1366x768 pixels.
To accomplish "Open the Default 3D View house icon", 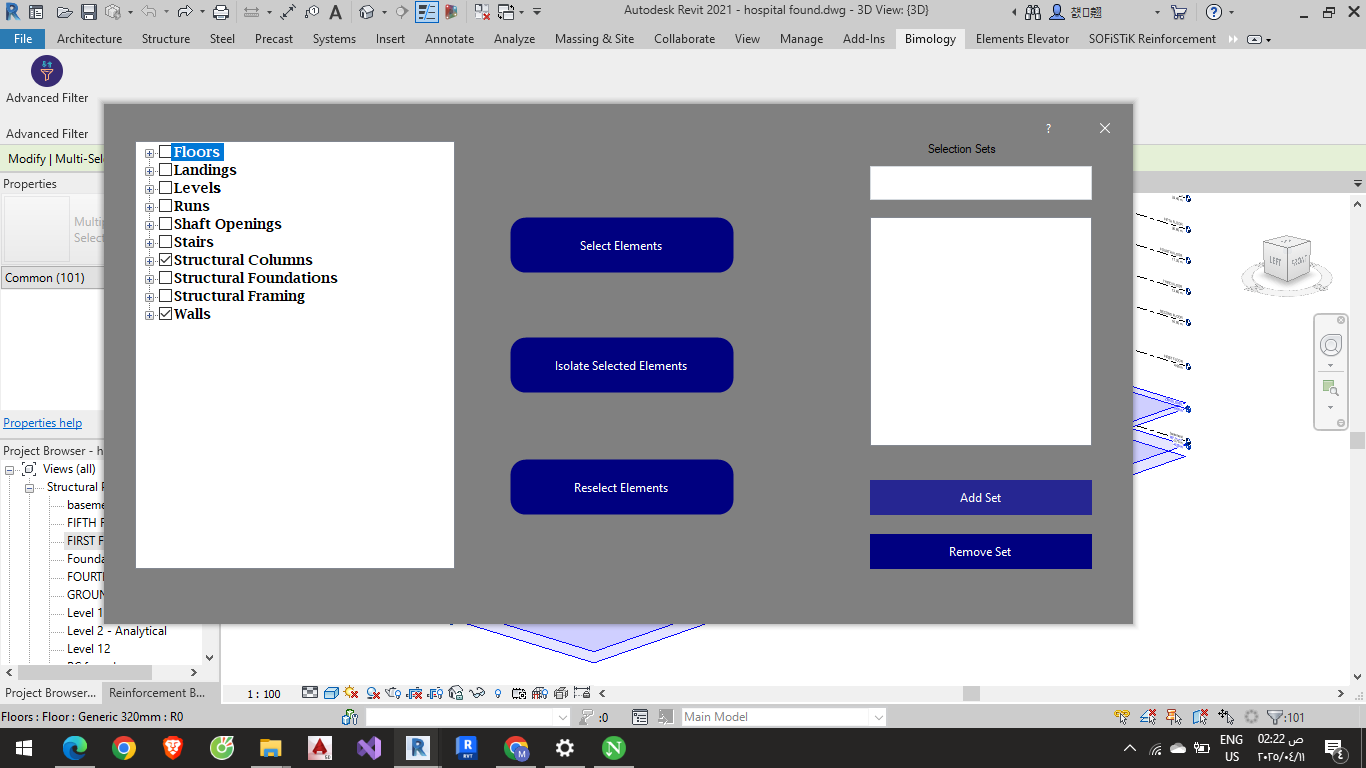I will [367, 12].
